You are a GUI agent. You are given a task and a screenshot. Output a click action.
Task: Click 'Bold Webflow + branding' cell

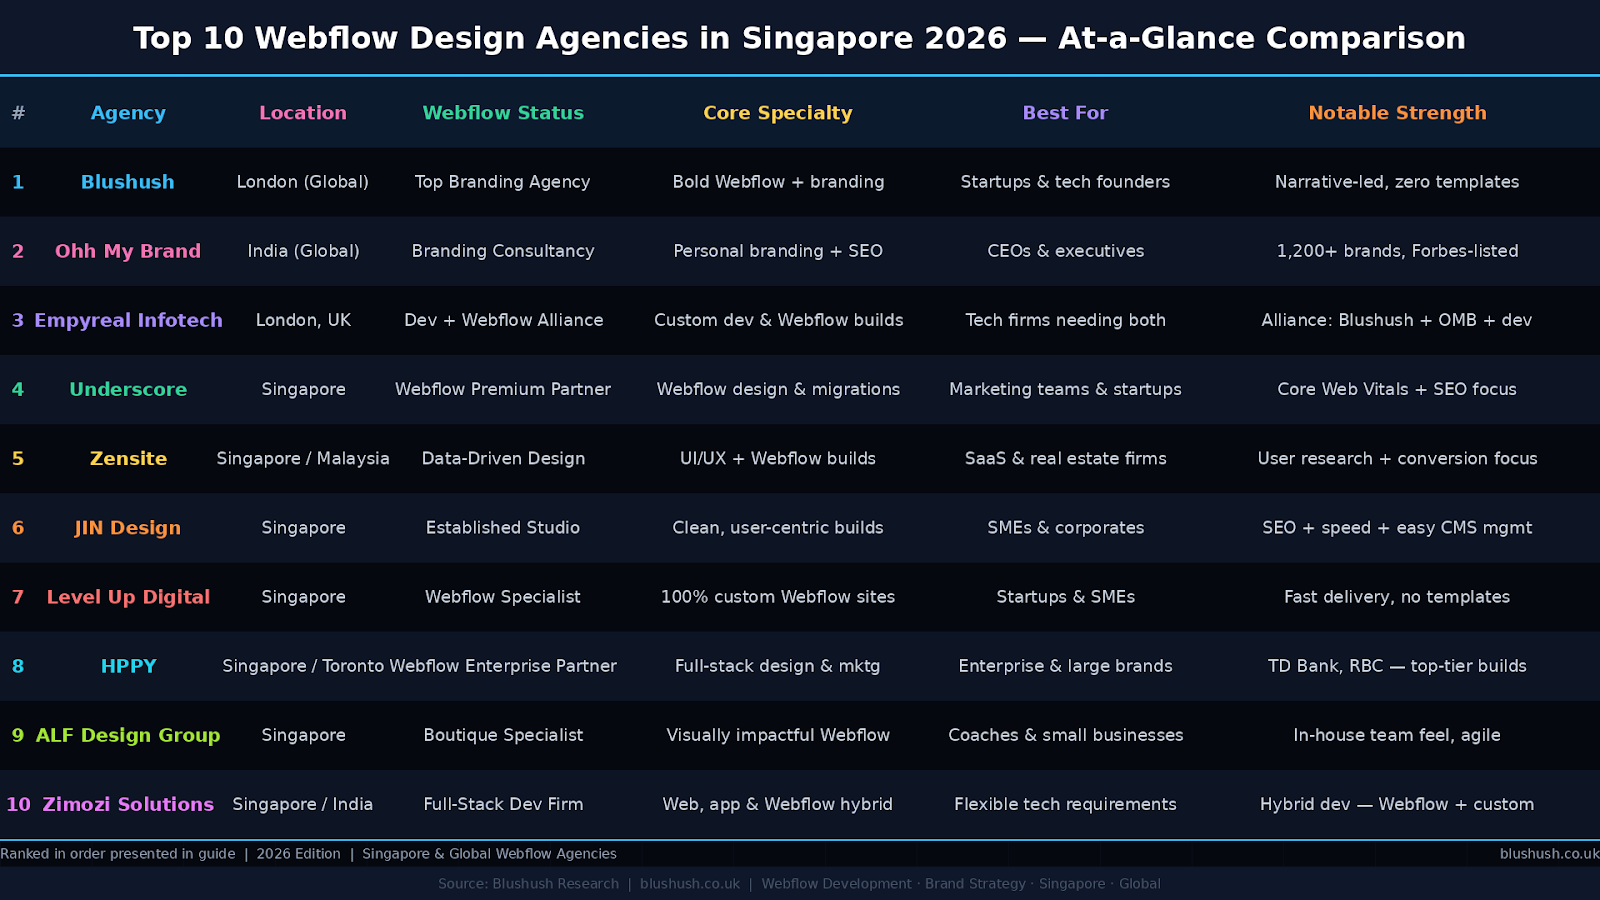click(x=778, y=182)
